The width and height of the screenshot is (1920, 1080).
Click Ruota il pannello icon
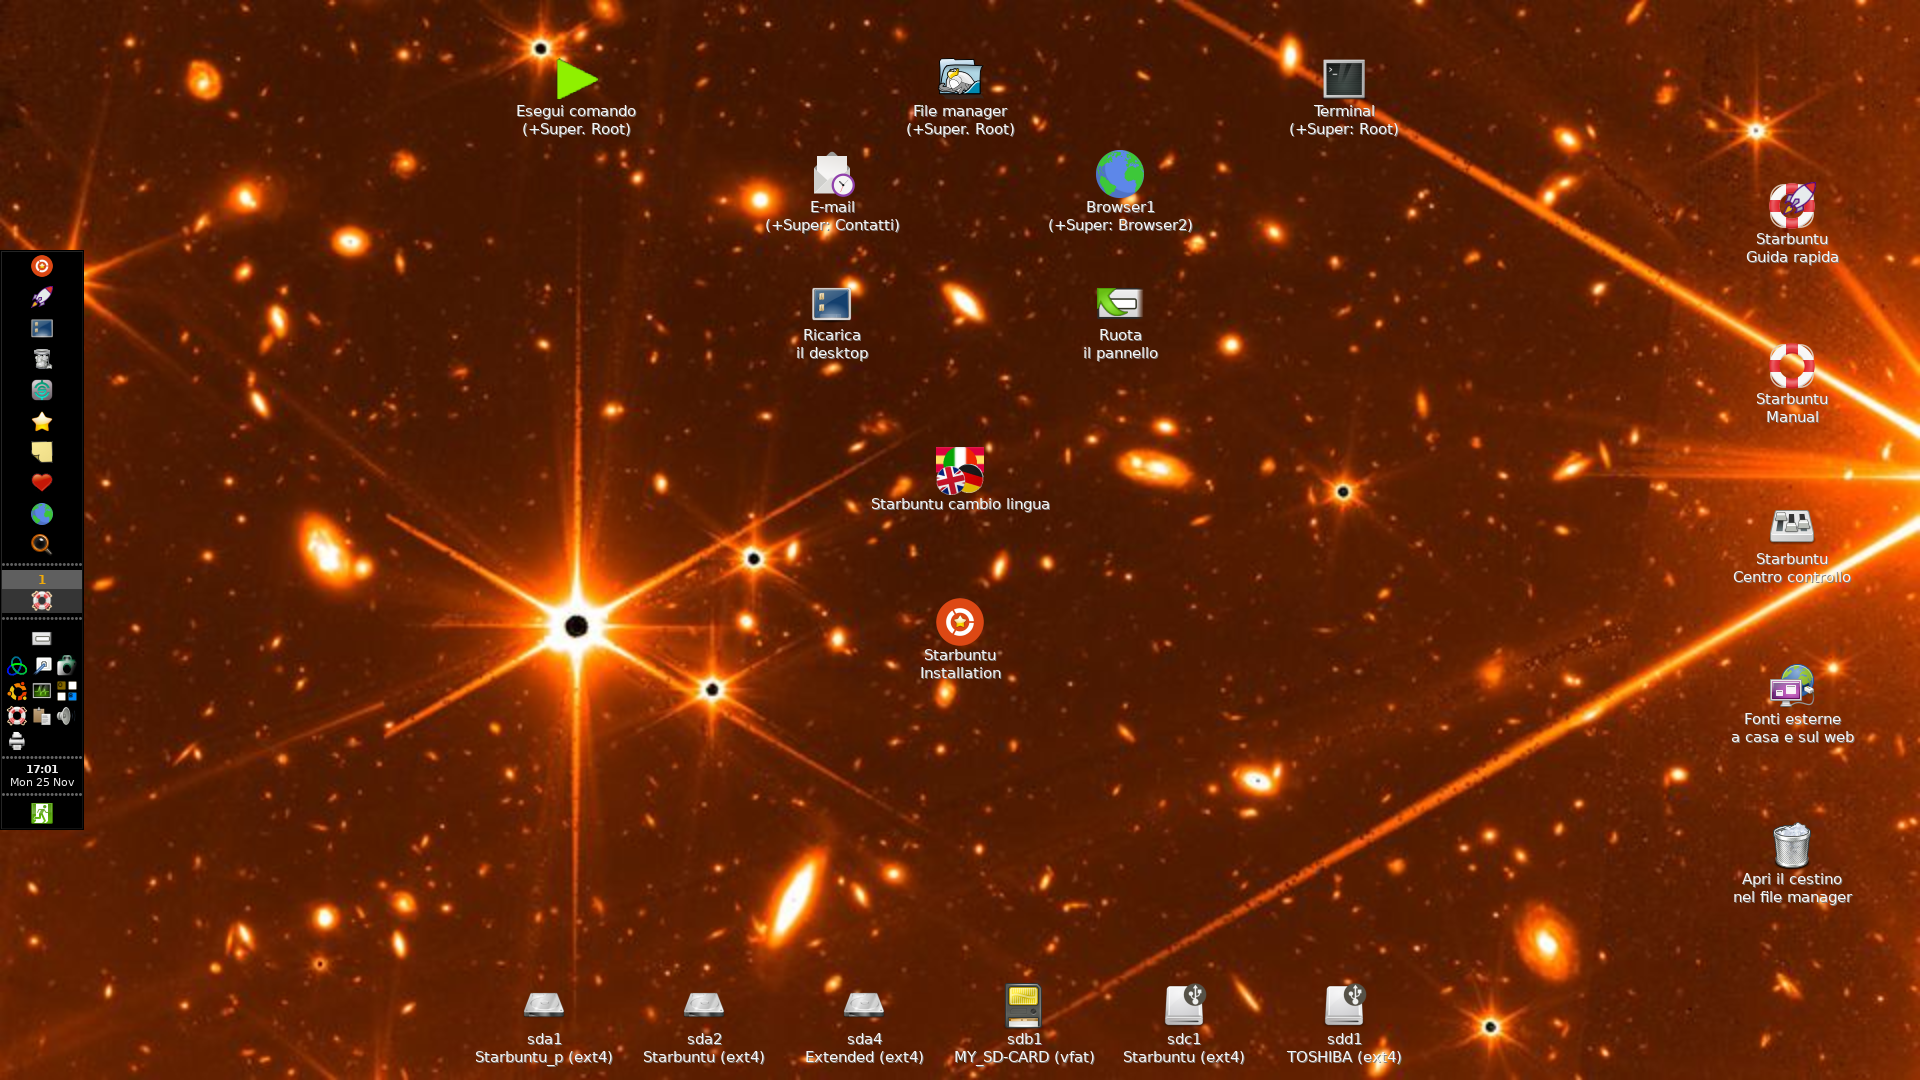(1119, 302)
